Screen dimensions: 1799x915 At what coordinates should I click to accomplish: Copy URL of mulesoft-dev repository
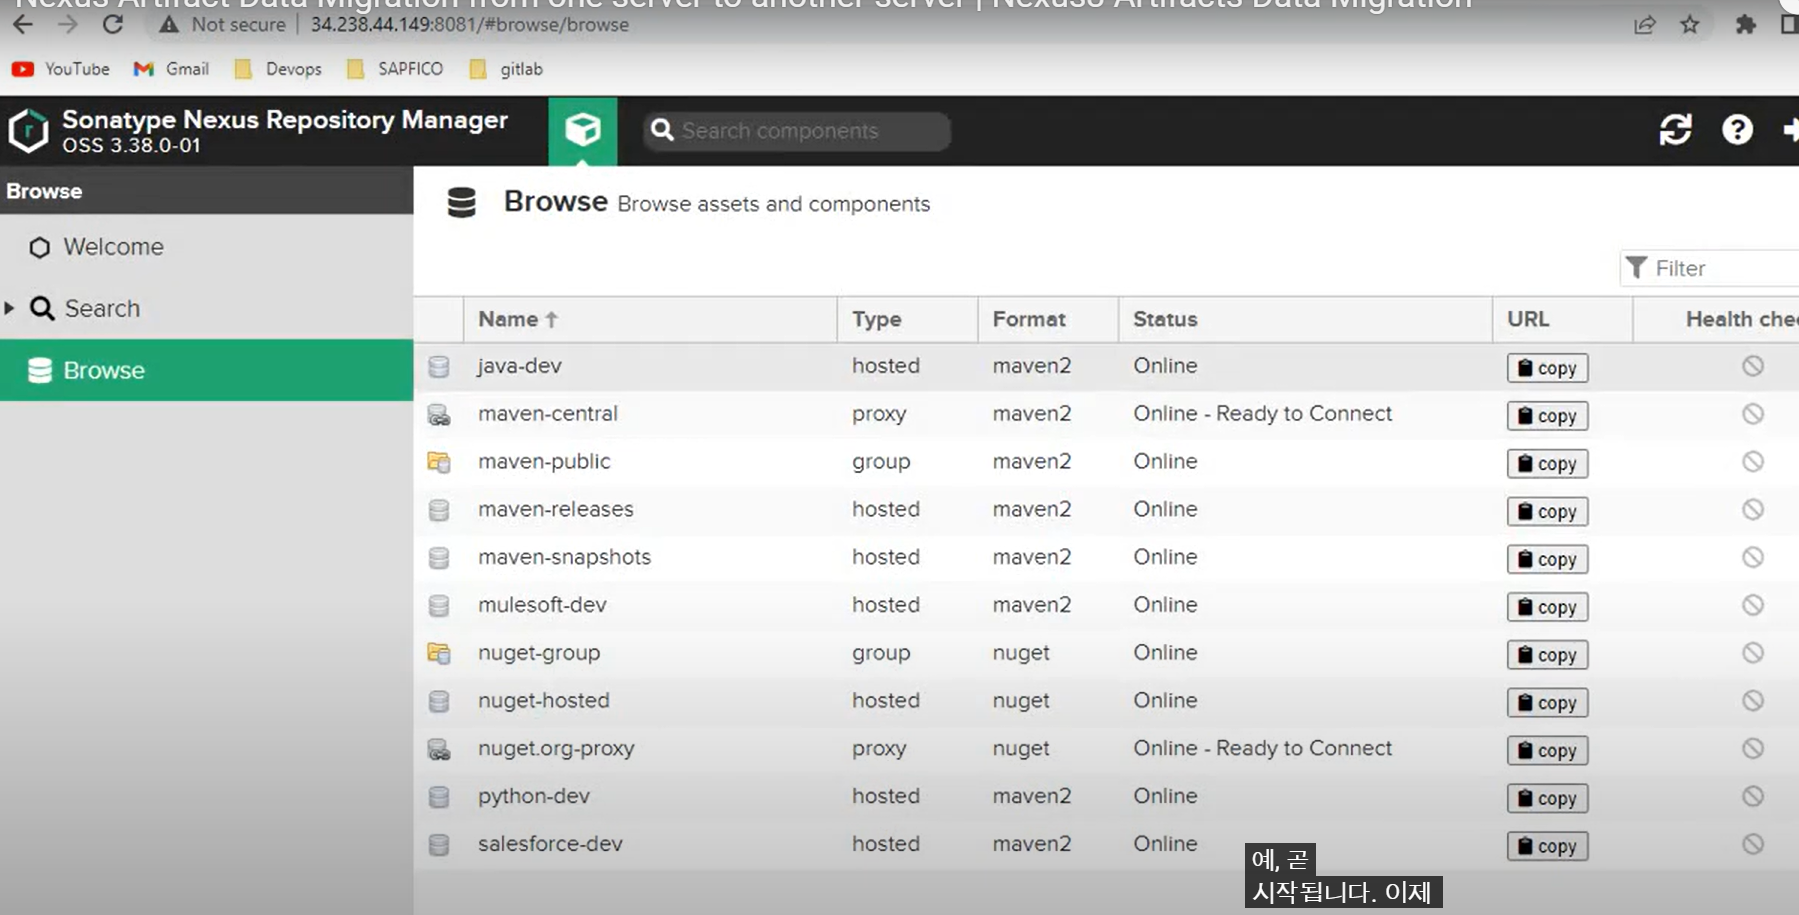(x=1547, y=607)
